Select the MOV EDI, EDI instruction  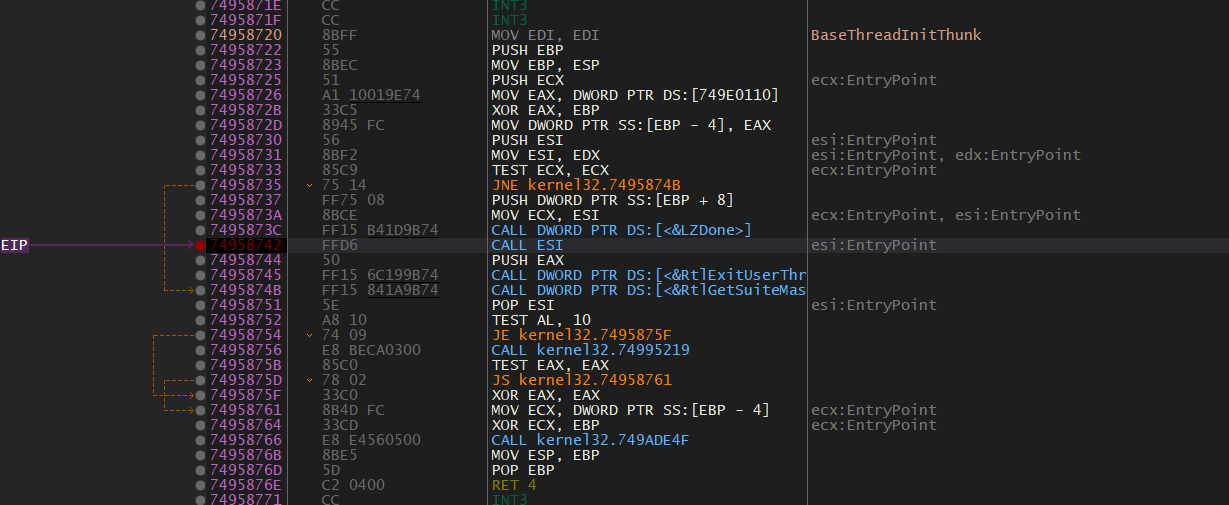pos(545,35)
